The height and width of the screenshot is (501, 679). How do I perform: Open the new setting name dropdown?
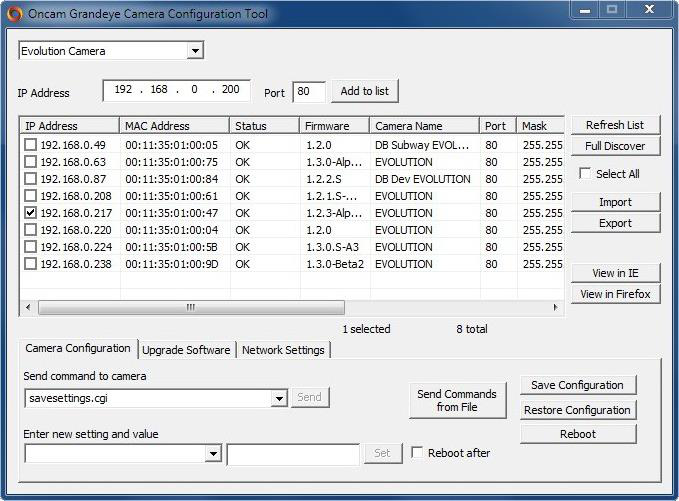(213, 453)
